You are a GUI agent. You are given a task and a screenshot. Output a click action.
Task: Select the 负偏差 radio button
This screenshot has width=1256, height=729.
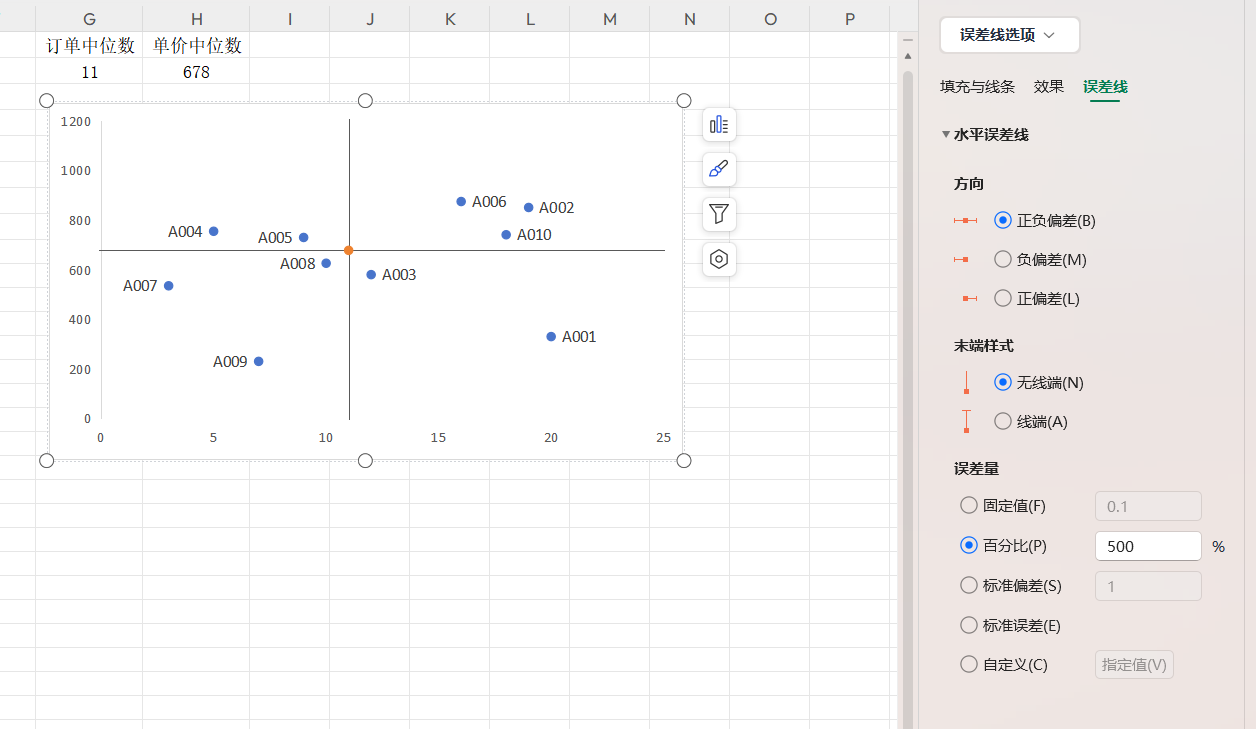pyautogui.click(x=1002, y=259)
